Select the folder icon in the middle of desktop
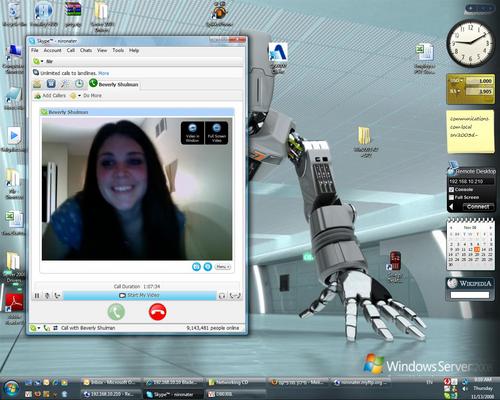 [365, 140]
